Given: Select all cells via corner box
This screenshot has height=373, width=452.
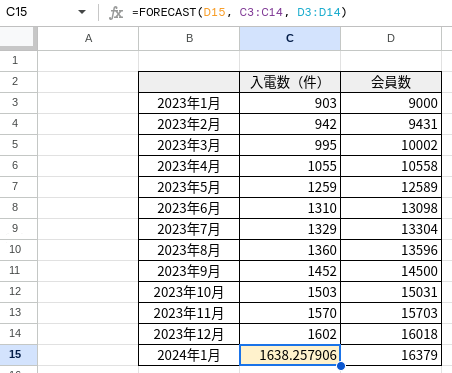Looking at the screenshot, I should [x=18, y=38].
